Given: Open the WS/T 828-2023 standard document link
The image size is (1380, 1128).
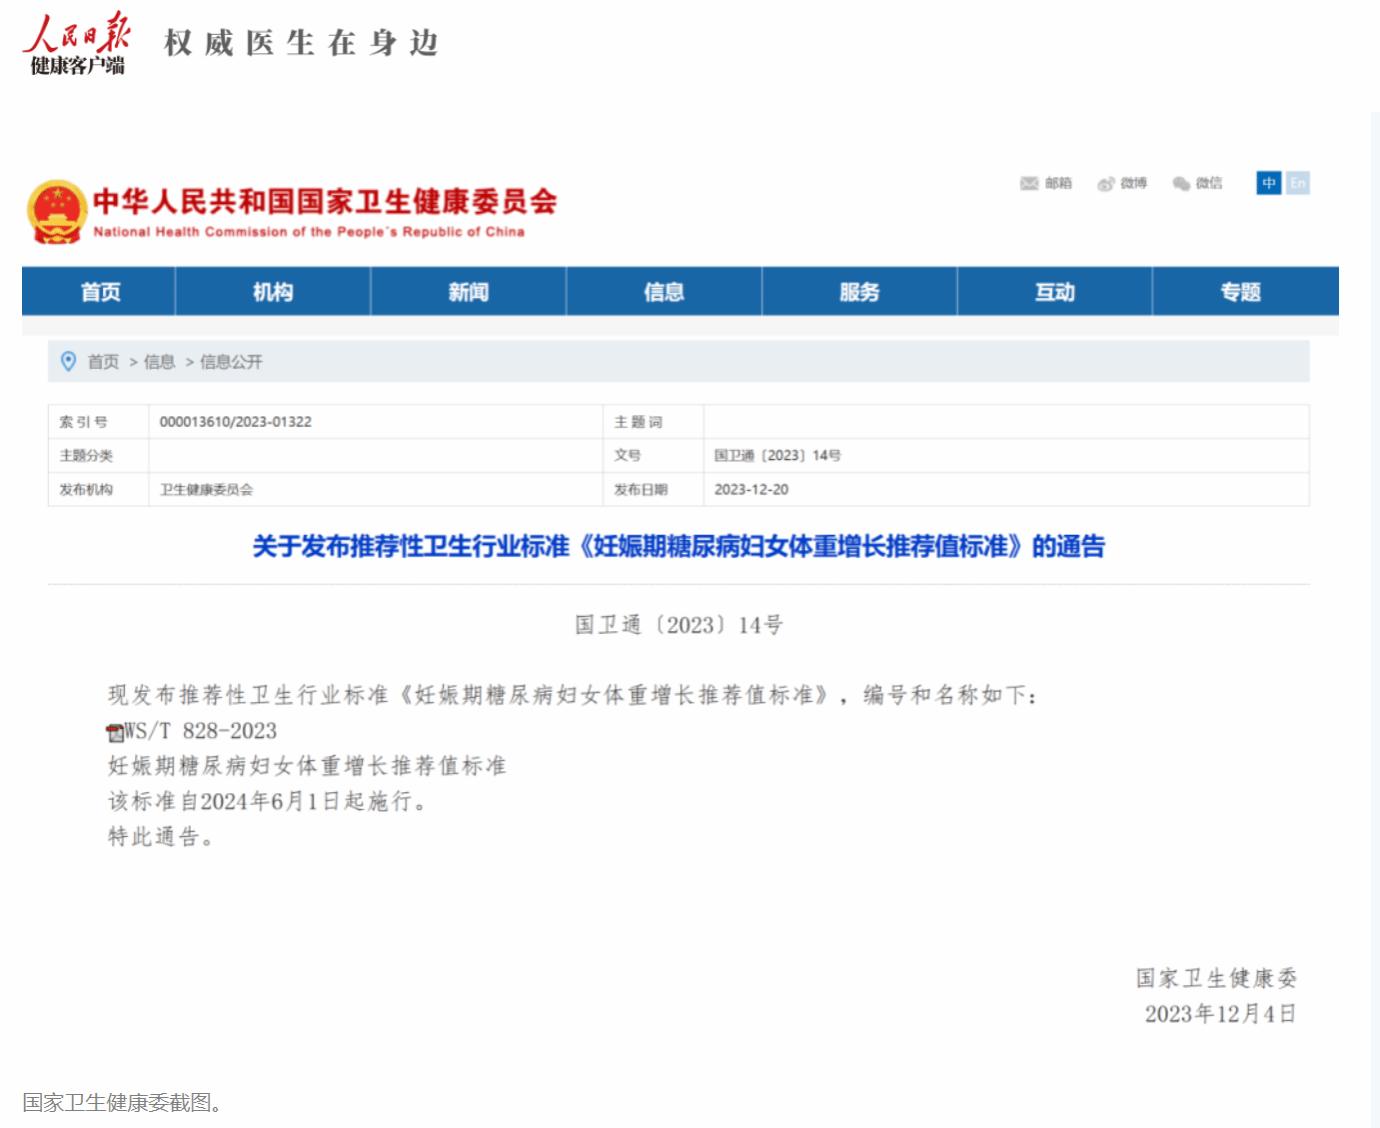Looking at the screenshot, I should coord(201,731).
